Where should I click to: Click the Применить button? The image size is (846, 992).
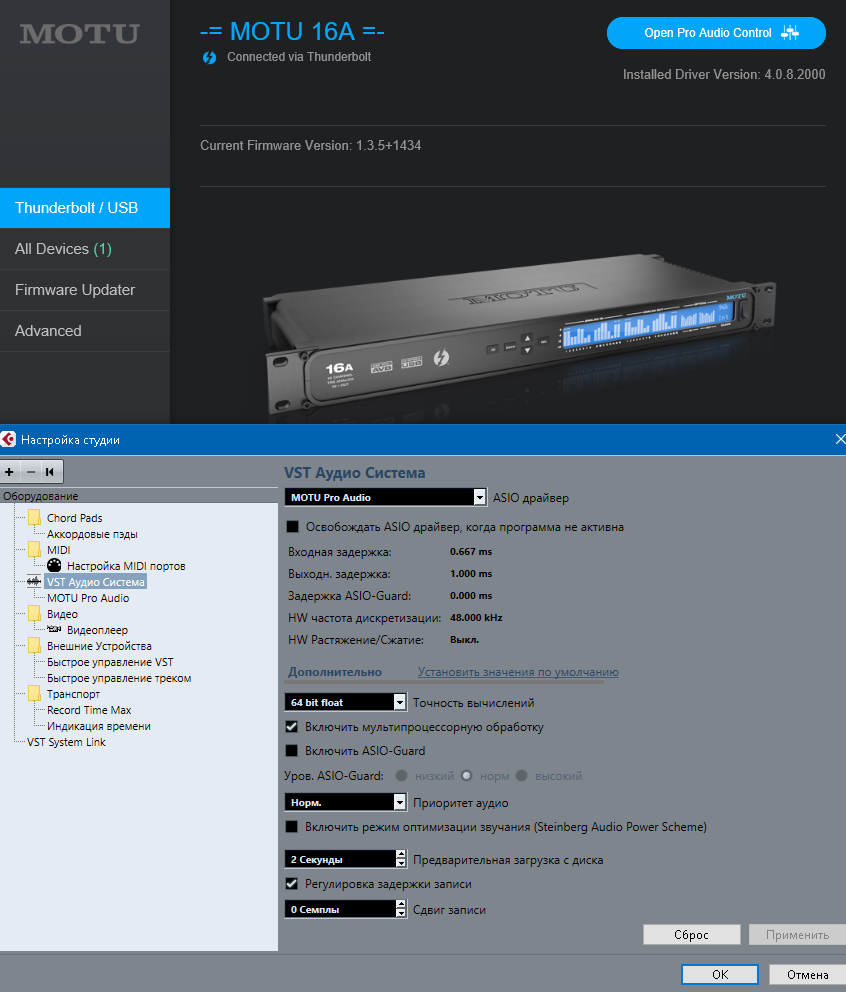tap(797, 934)
